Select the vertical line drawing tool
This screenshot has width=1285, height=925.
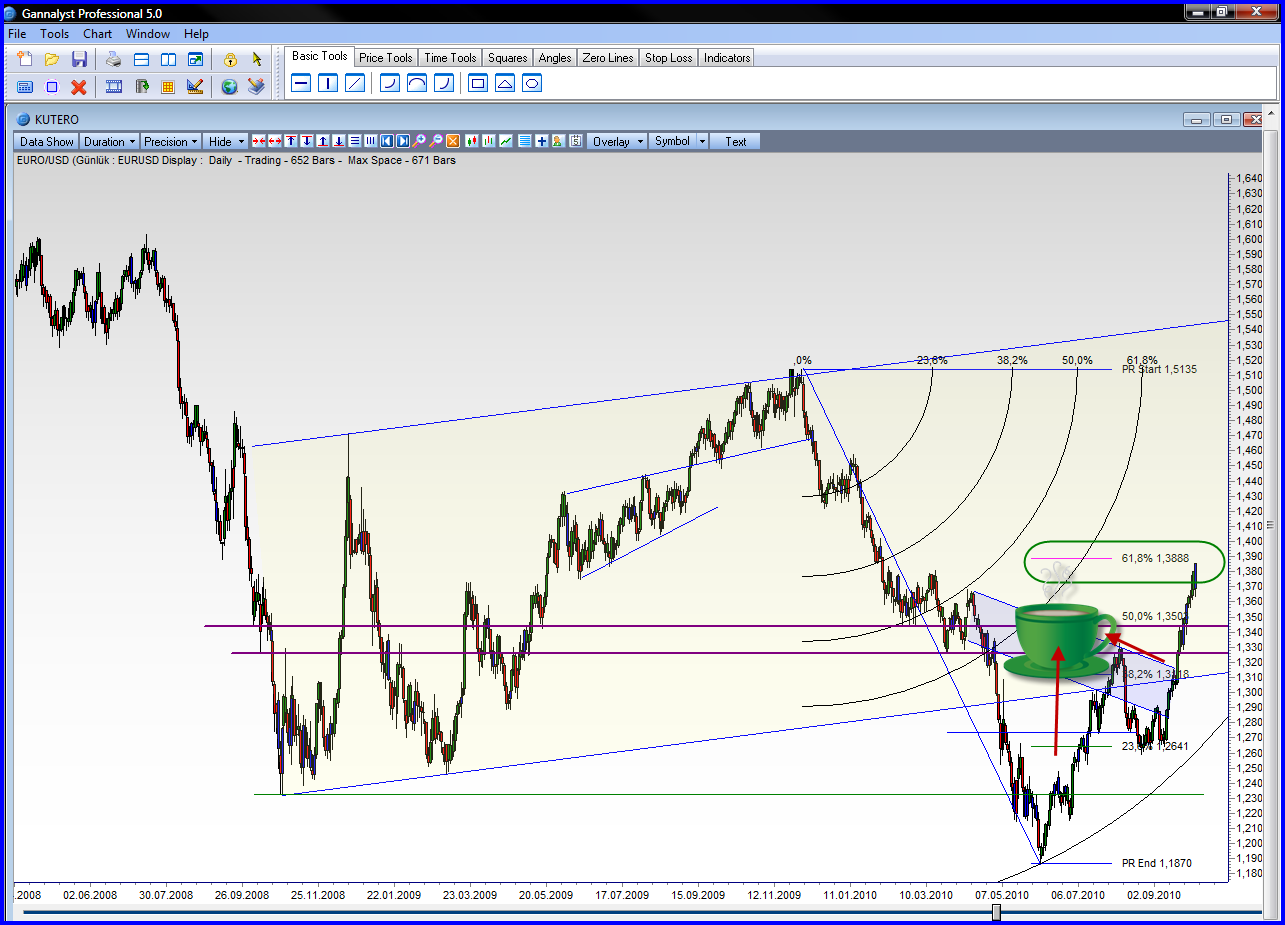(327, 84)
